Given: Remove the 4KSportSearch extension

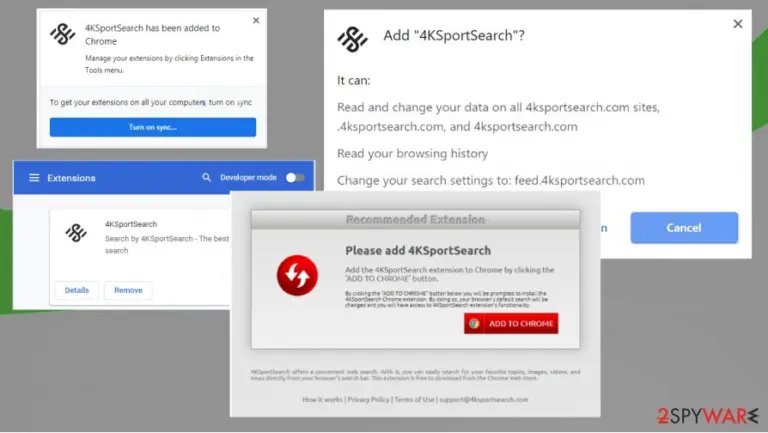Looking at the screenshot, I should 128,290.
